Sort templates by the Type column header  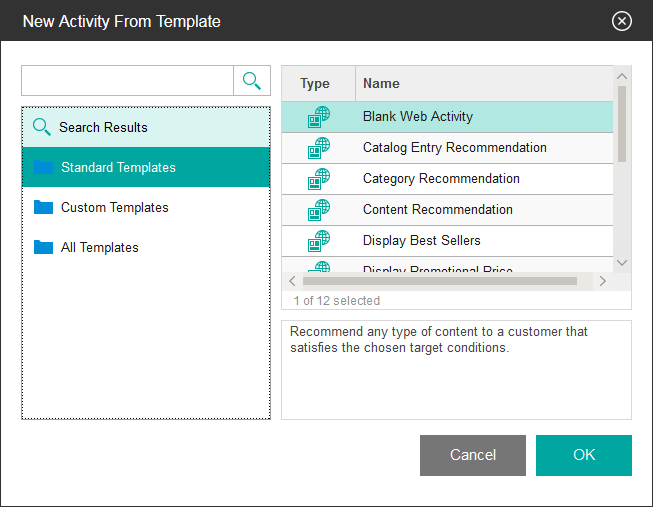[315, 84]
